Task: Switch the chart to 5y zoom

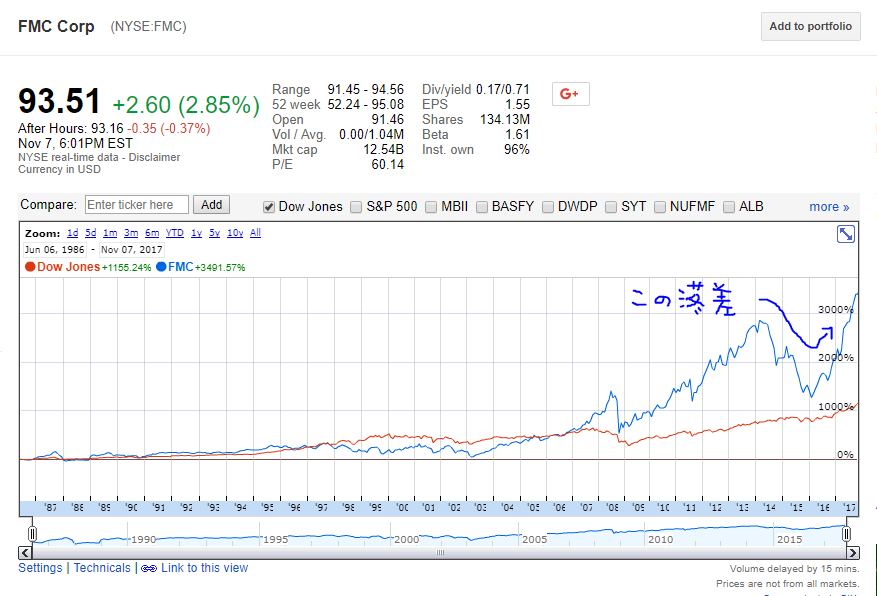Action: tap(215, 233)
